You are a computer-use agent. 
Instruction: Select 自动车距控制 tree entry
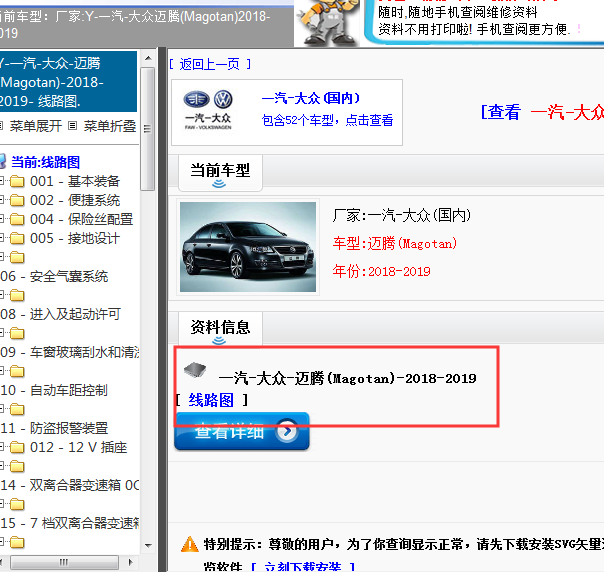click(x=54, y=390)
